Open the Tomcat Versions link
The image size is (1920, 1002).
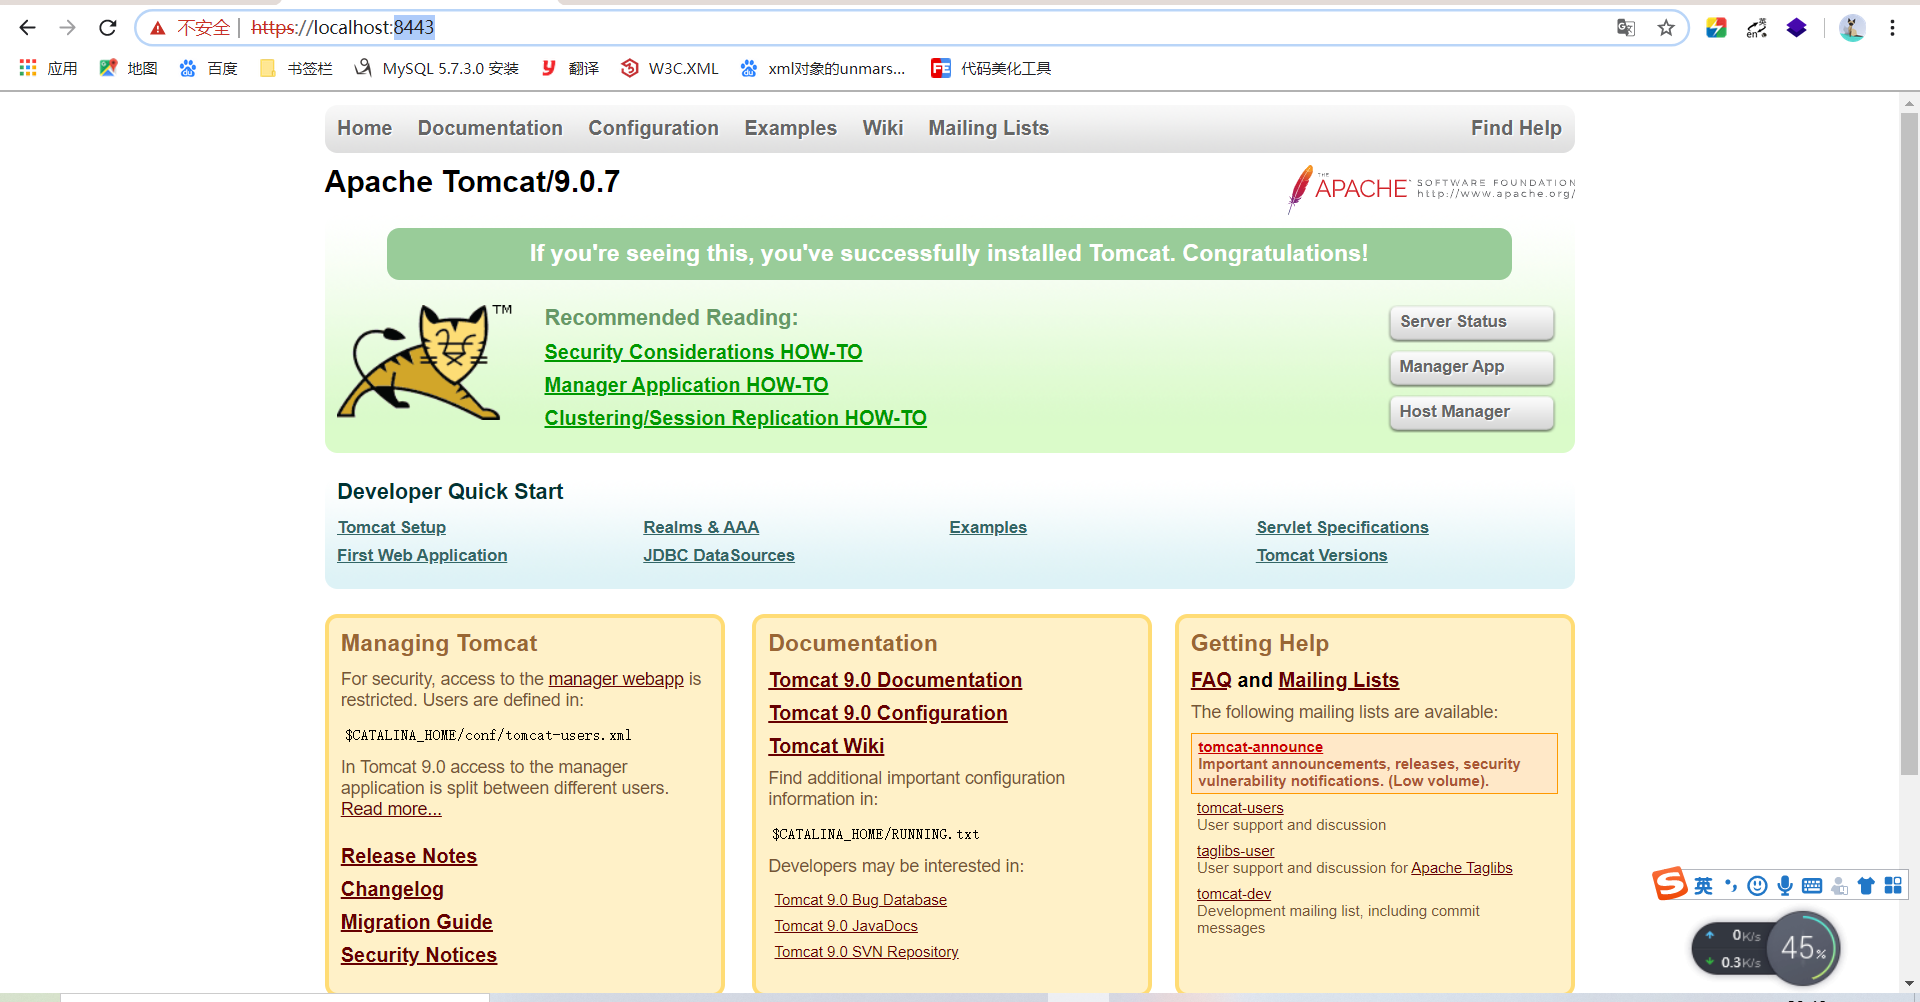1322,555
